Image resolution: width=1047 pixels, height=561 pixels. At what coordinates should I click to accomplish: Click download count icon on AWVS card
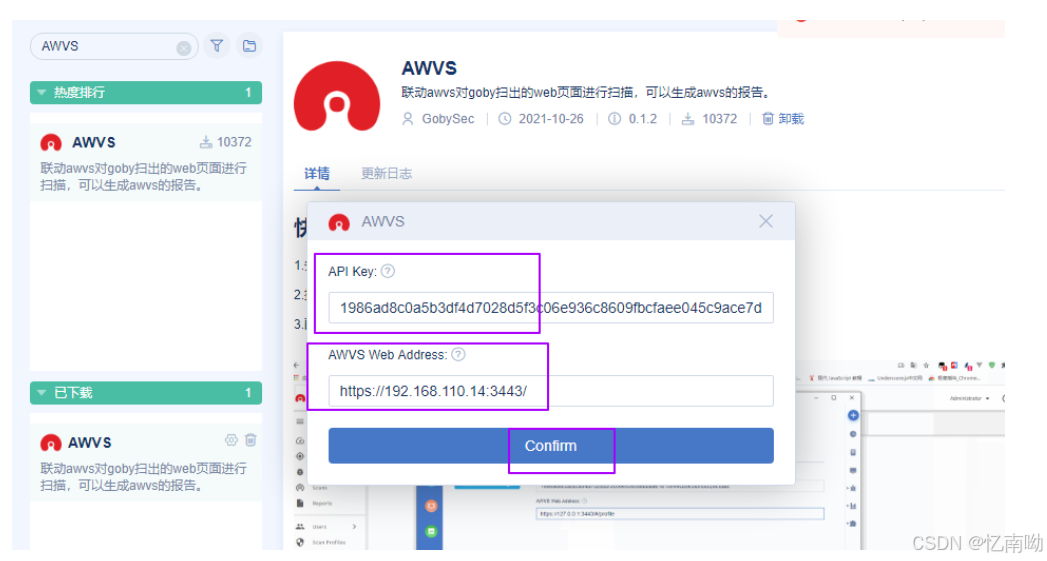(206, 142)
